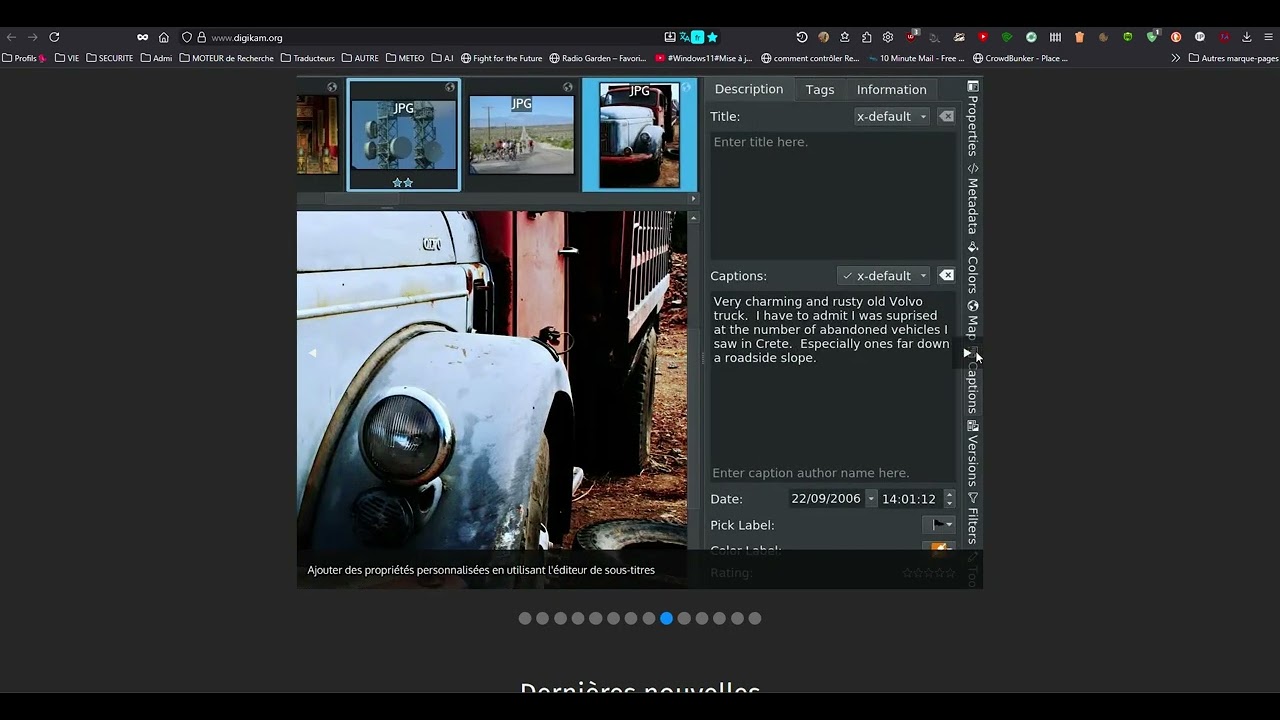Switch to the Tags tab
The width and height of the screenshot is (1280, 720).
pyautogui.click(x=820, y=89)
